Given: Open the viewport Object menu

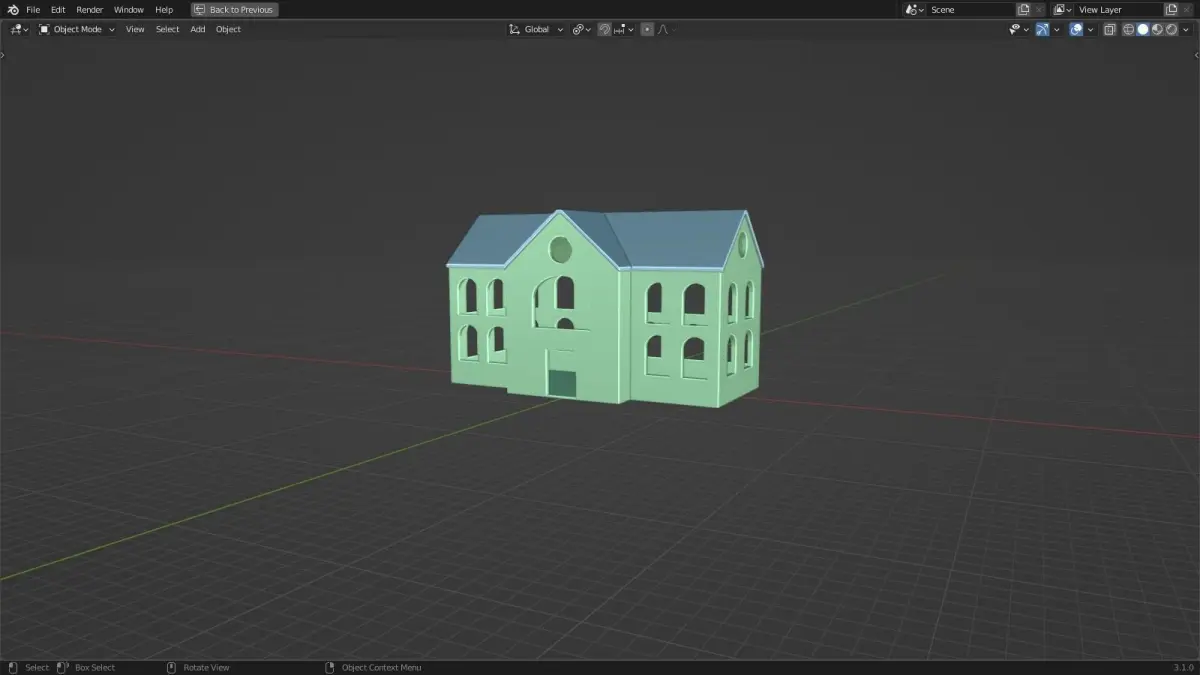Looking at the screenshot, I should coord(228,29).
